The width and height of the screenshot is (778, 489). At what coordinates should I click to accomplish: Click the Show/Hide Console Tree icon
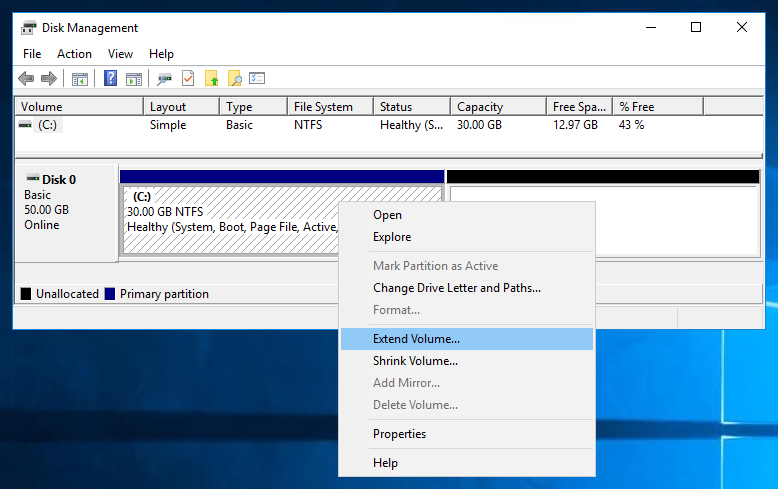pyautogui.click(x=79, y=78)
